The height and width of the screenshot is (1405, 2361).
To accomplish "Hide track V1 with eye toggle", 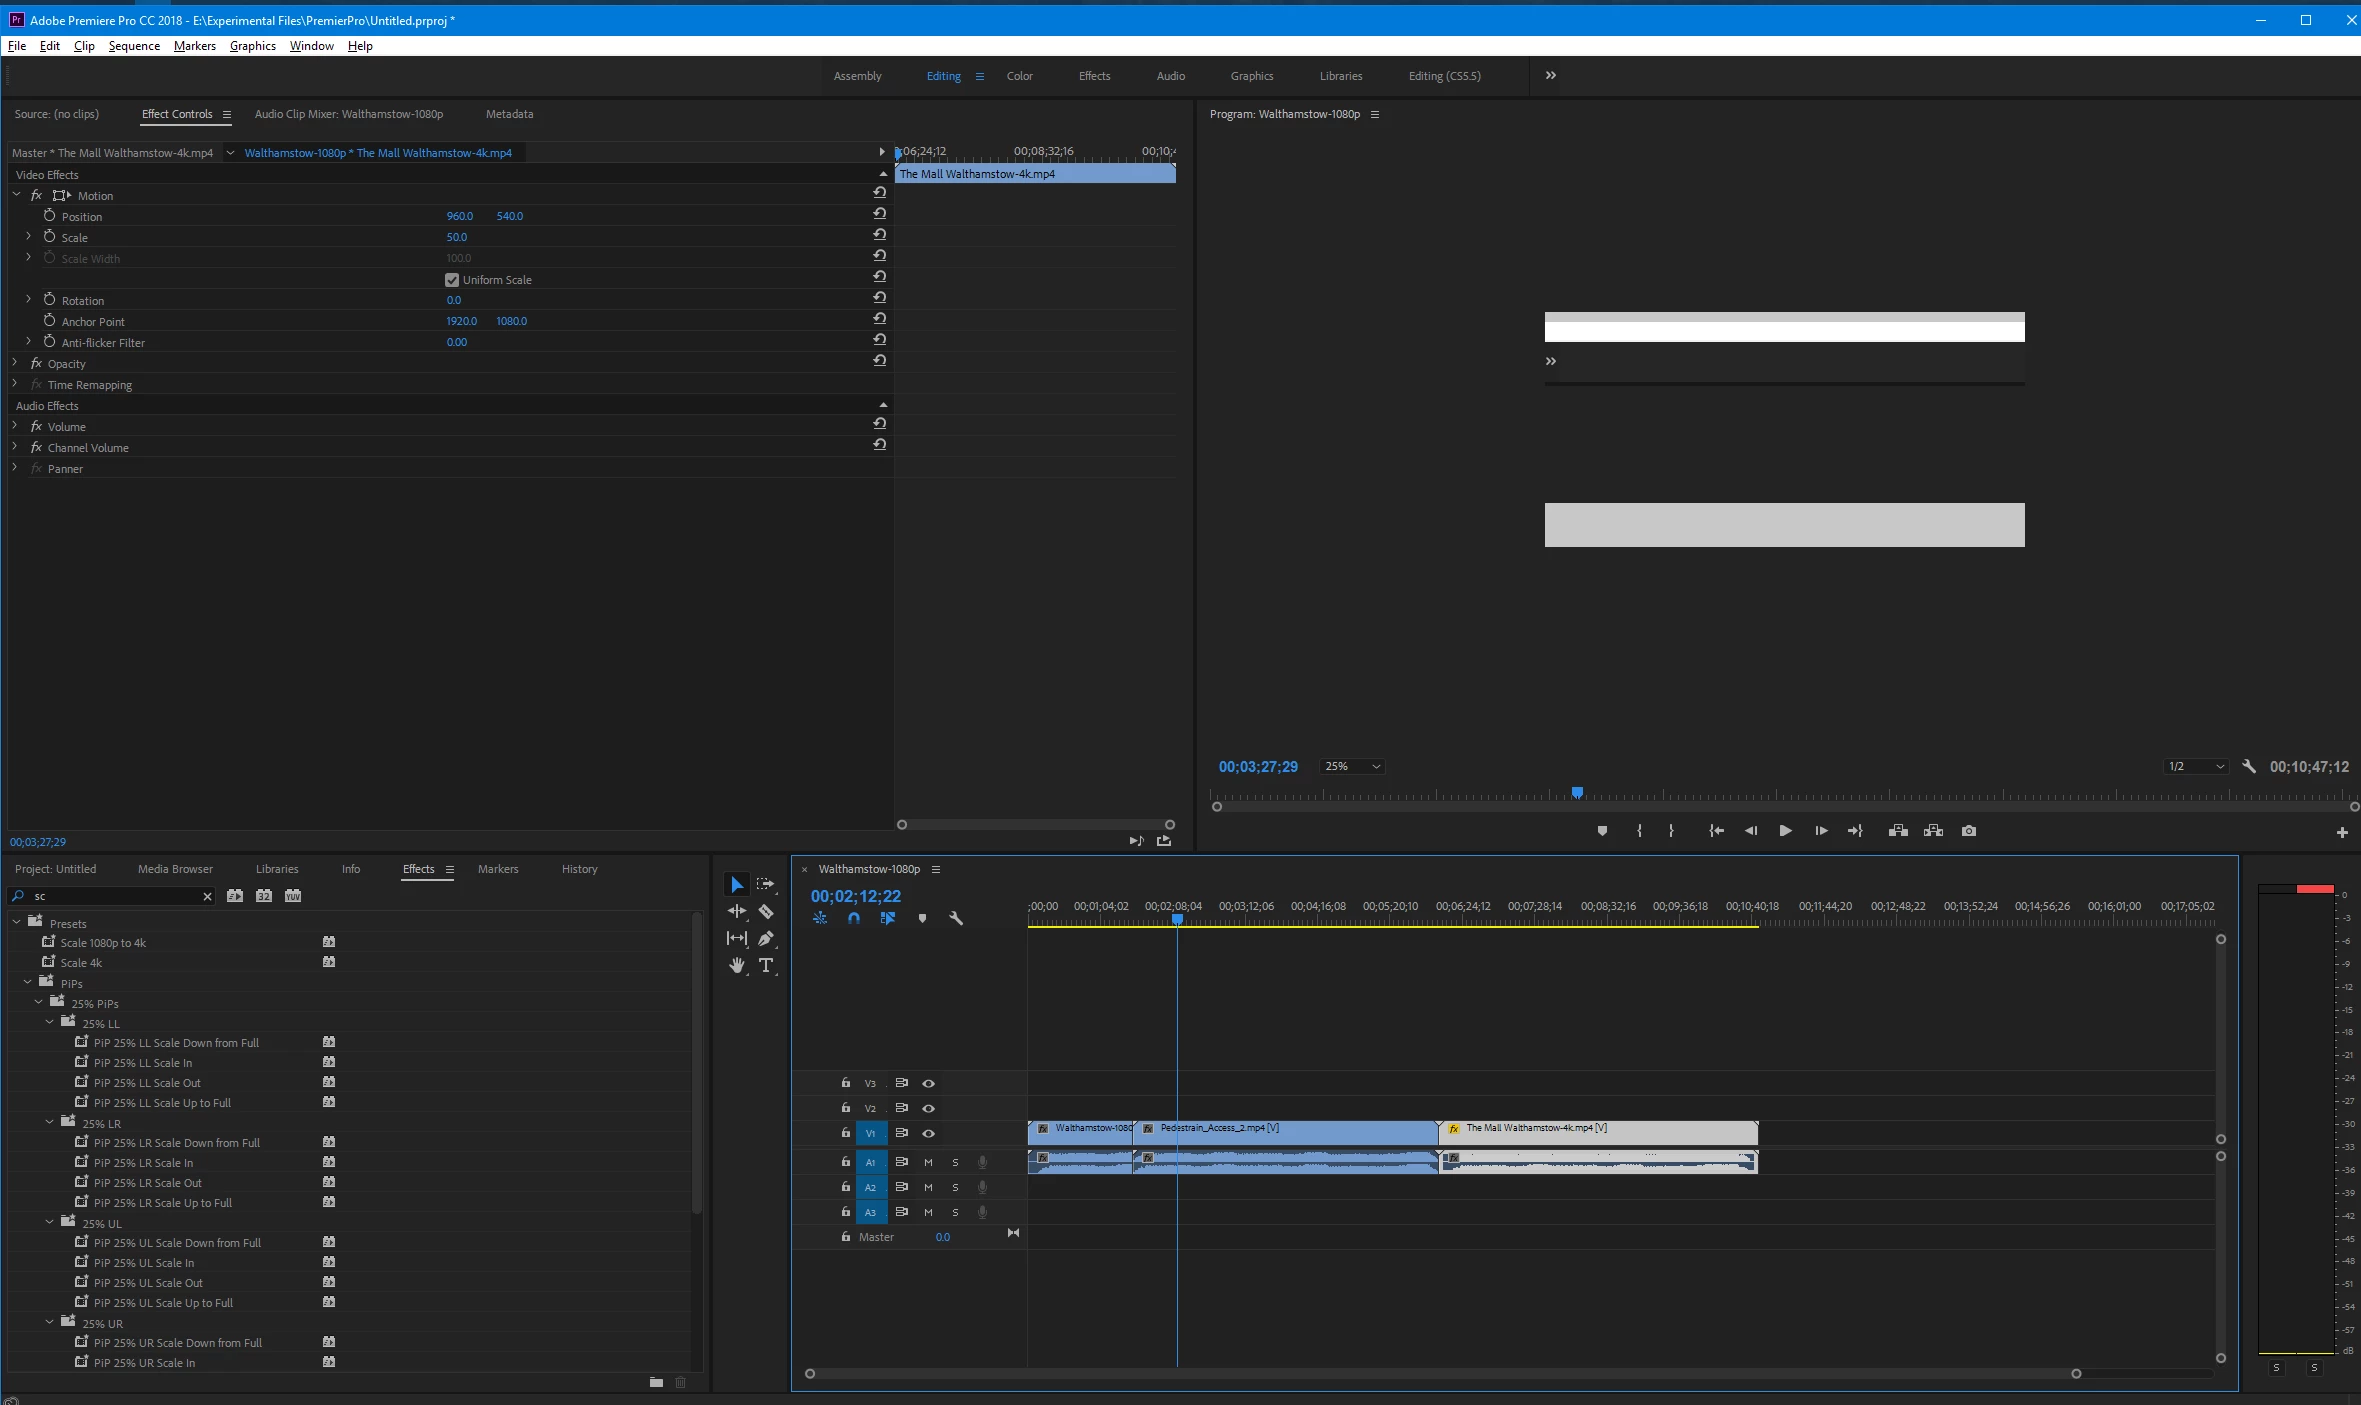I will pyautogui.click(x=928, y=1133).
